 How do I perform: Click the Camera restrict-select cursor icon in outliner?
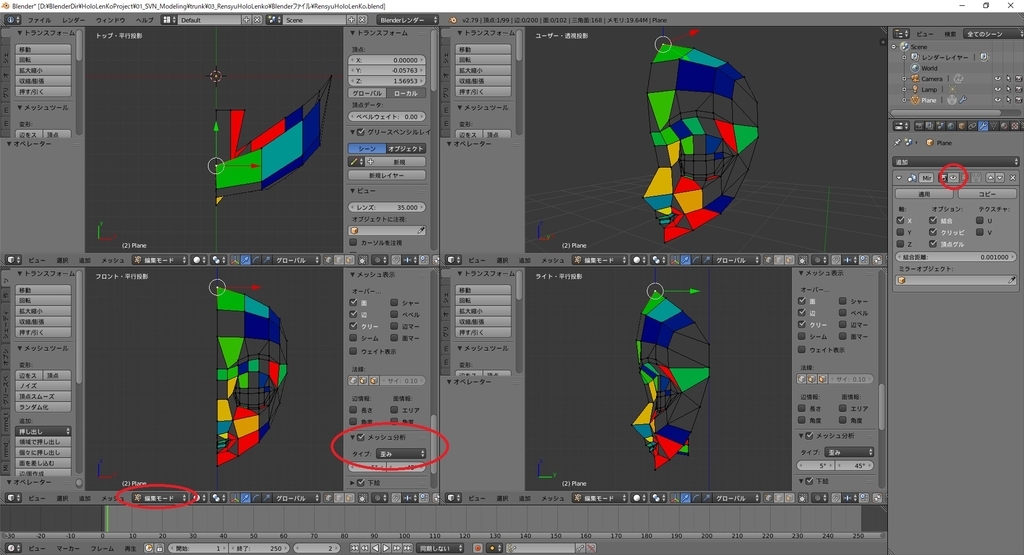pos(1008,79)
